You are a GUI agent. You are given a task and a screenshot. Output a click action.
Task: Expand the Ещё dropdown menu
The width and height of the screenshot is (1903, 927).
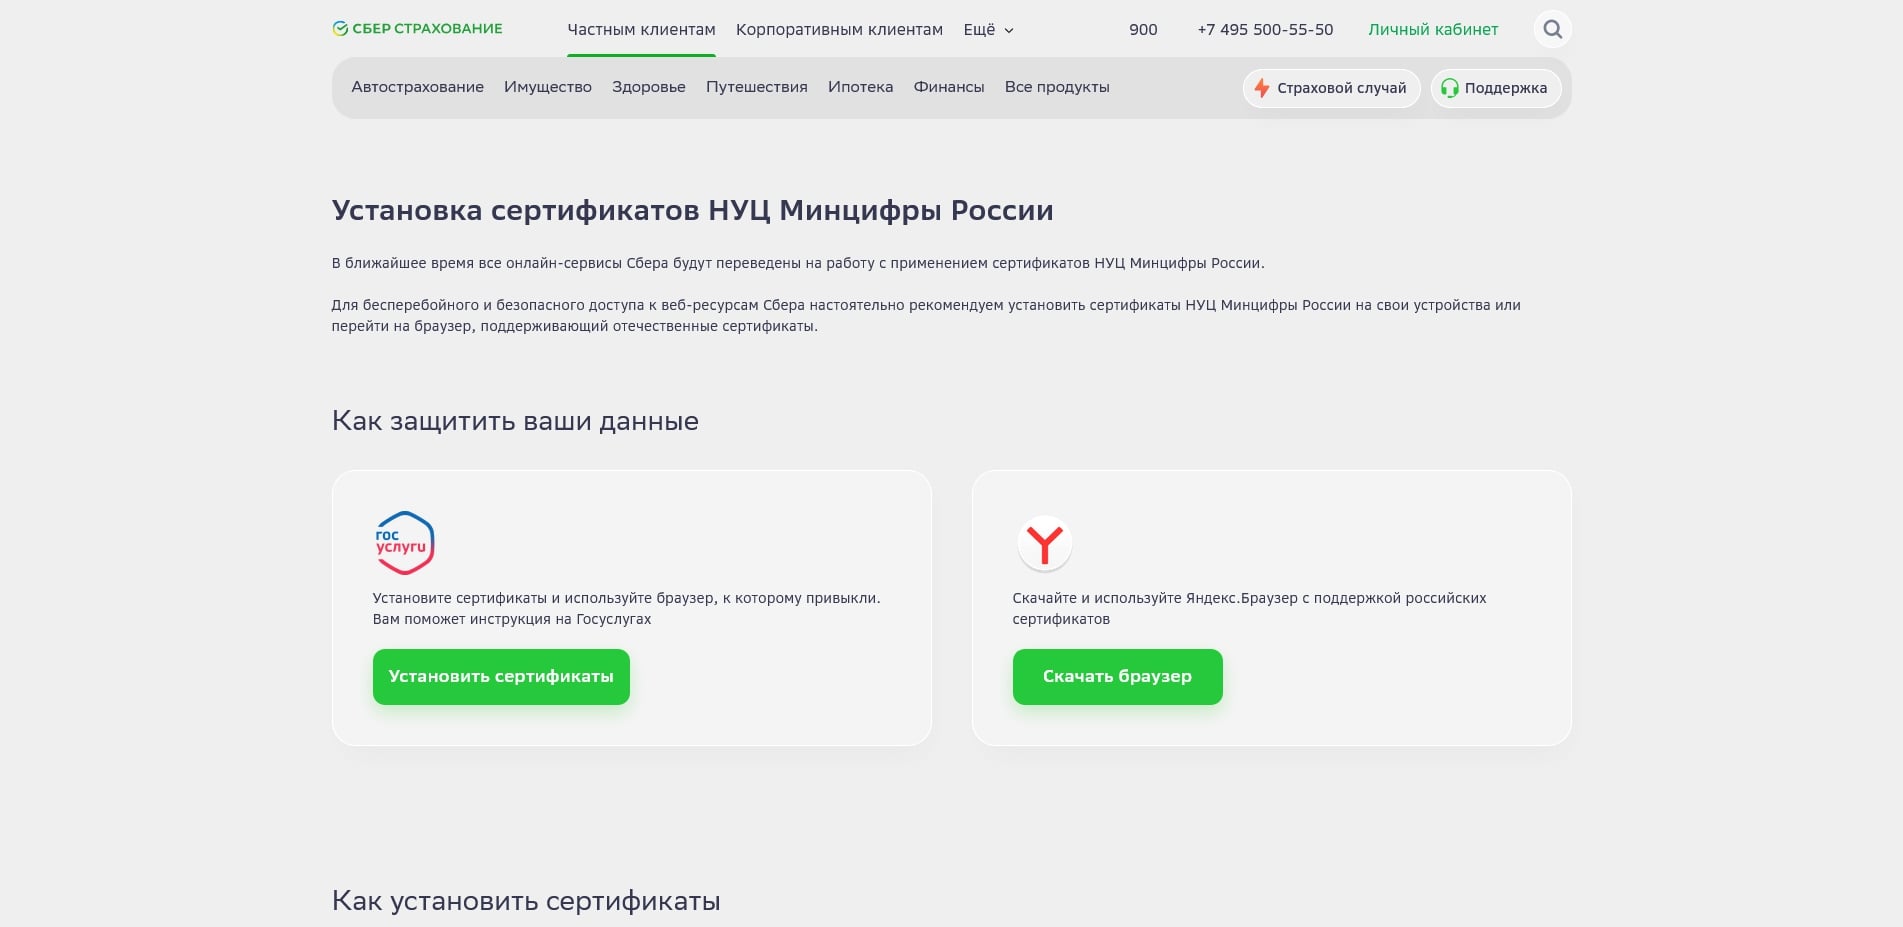point(986,29)
